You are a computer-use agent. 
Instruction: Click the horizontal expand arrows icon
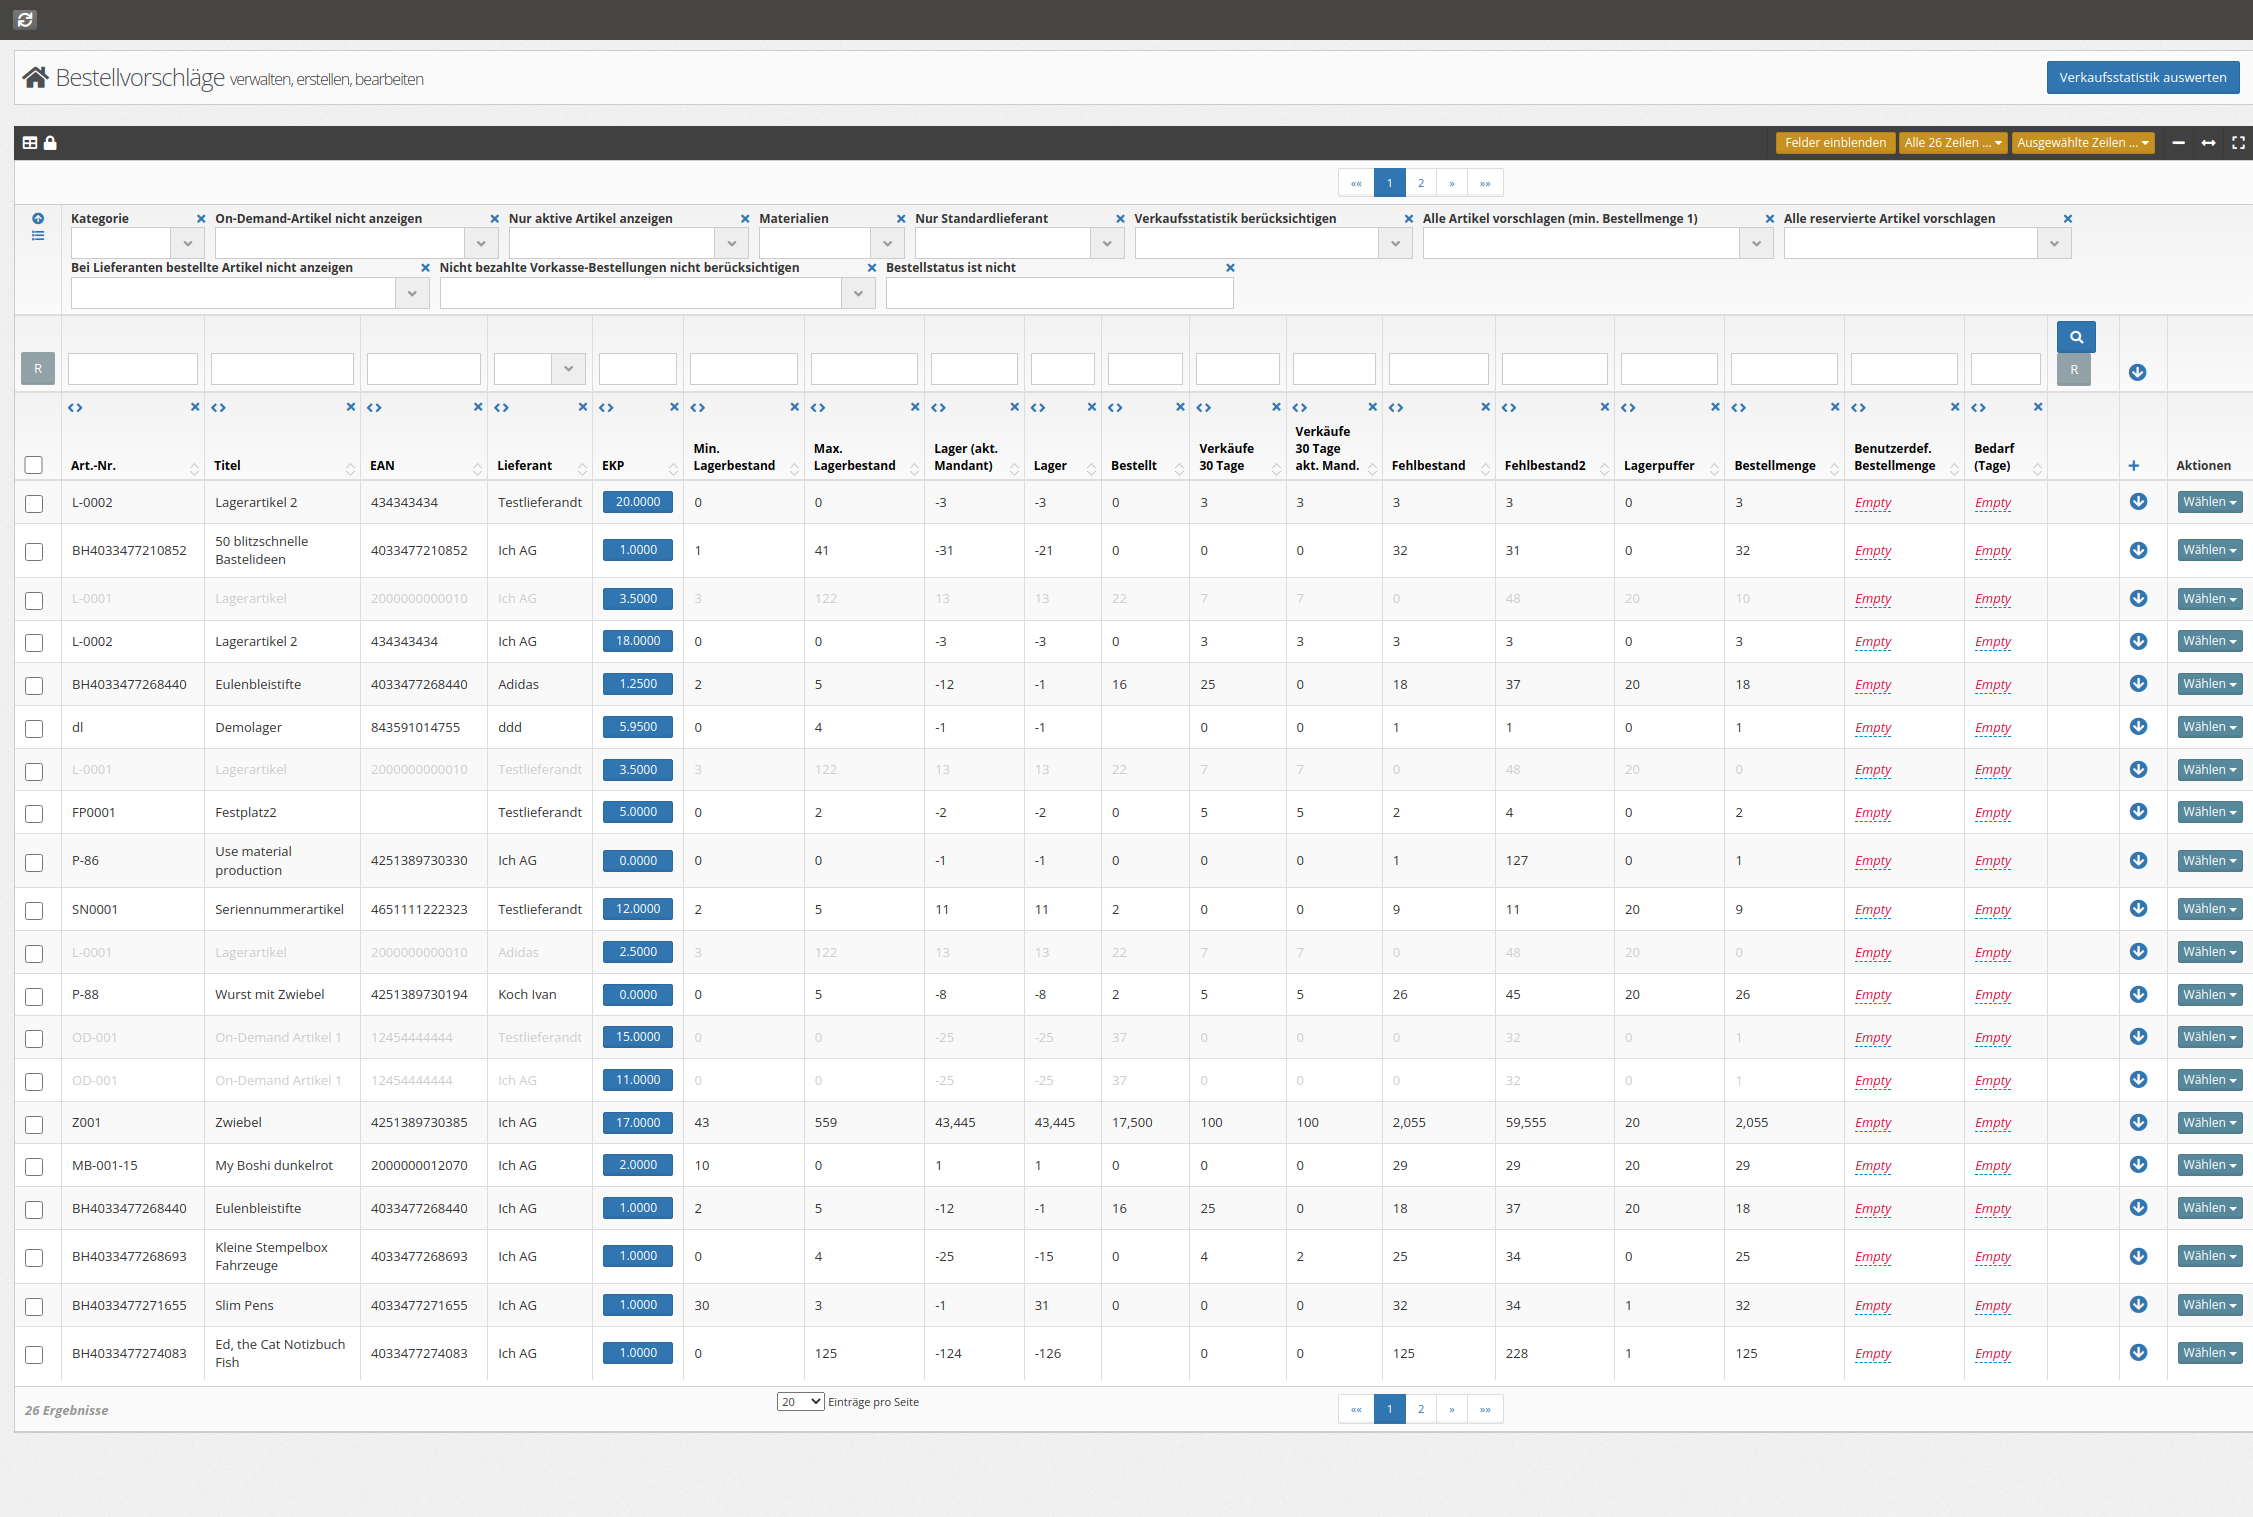point(2208,143)
